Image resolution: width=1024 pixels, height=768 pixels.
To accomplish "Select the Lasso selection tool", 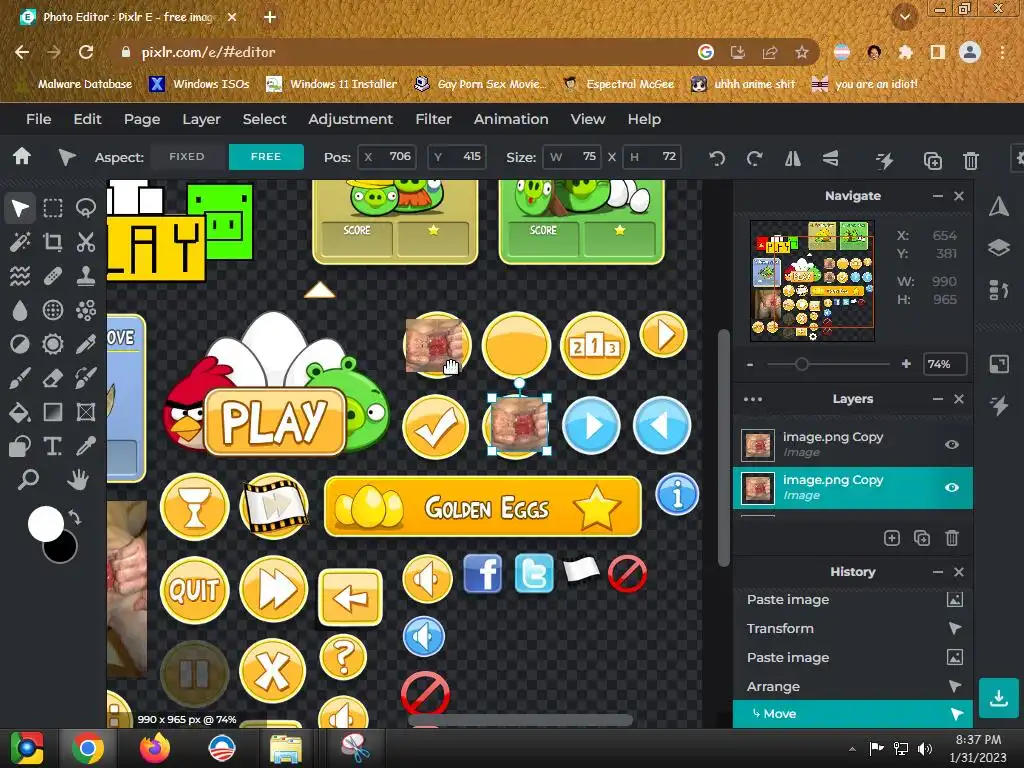I will (x=86, y=208).
